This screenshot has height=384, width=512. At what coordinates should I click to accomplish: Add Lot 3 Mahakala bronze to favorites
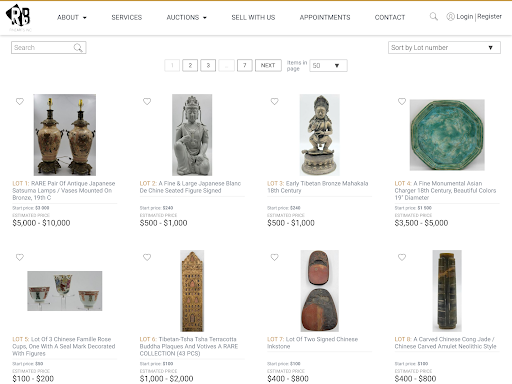pyautogui.click(x=274, y=101)
